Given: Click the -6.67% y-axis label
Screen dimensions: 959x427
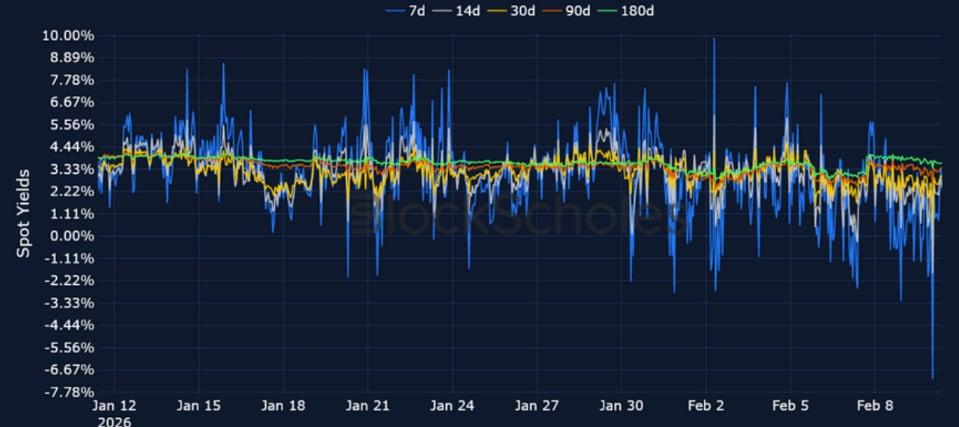Looking at the screenshot, I should pyautogui.click(x=69, y=370).
